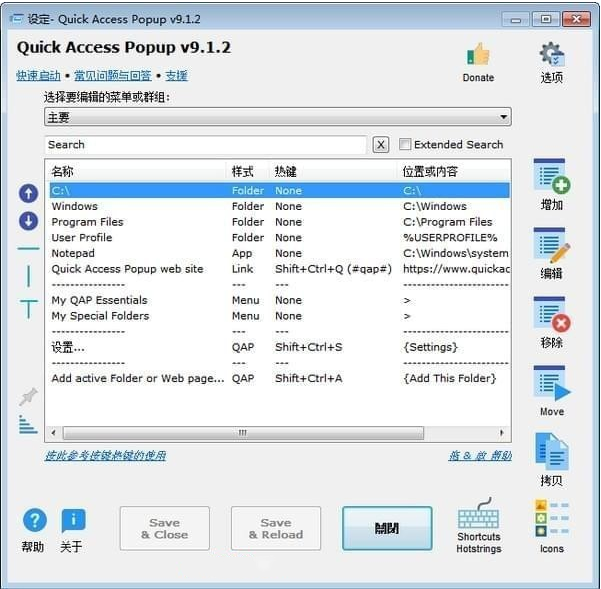601x589 pixels.
Task: Click the 位置或内容 column header
Action: pos(454,171)
